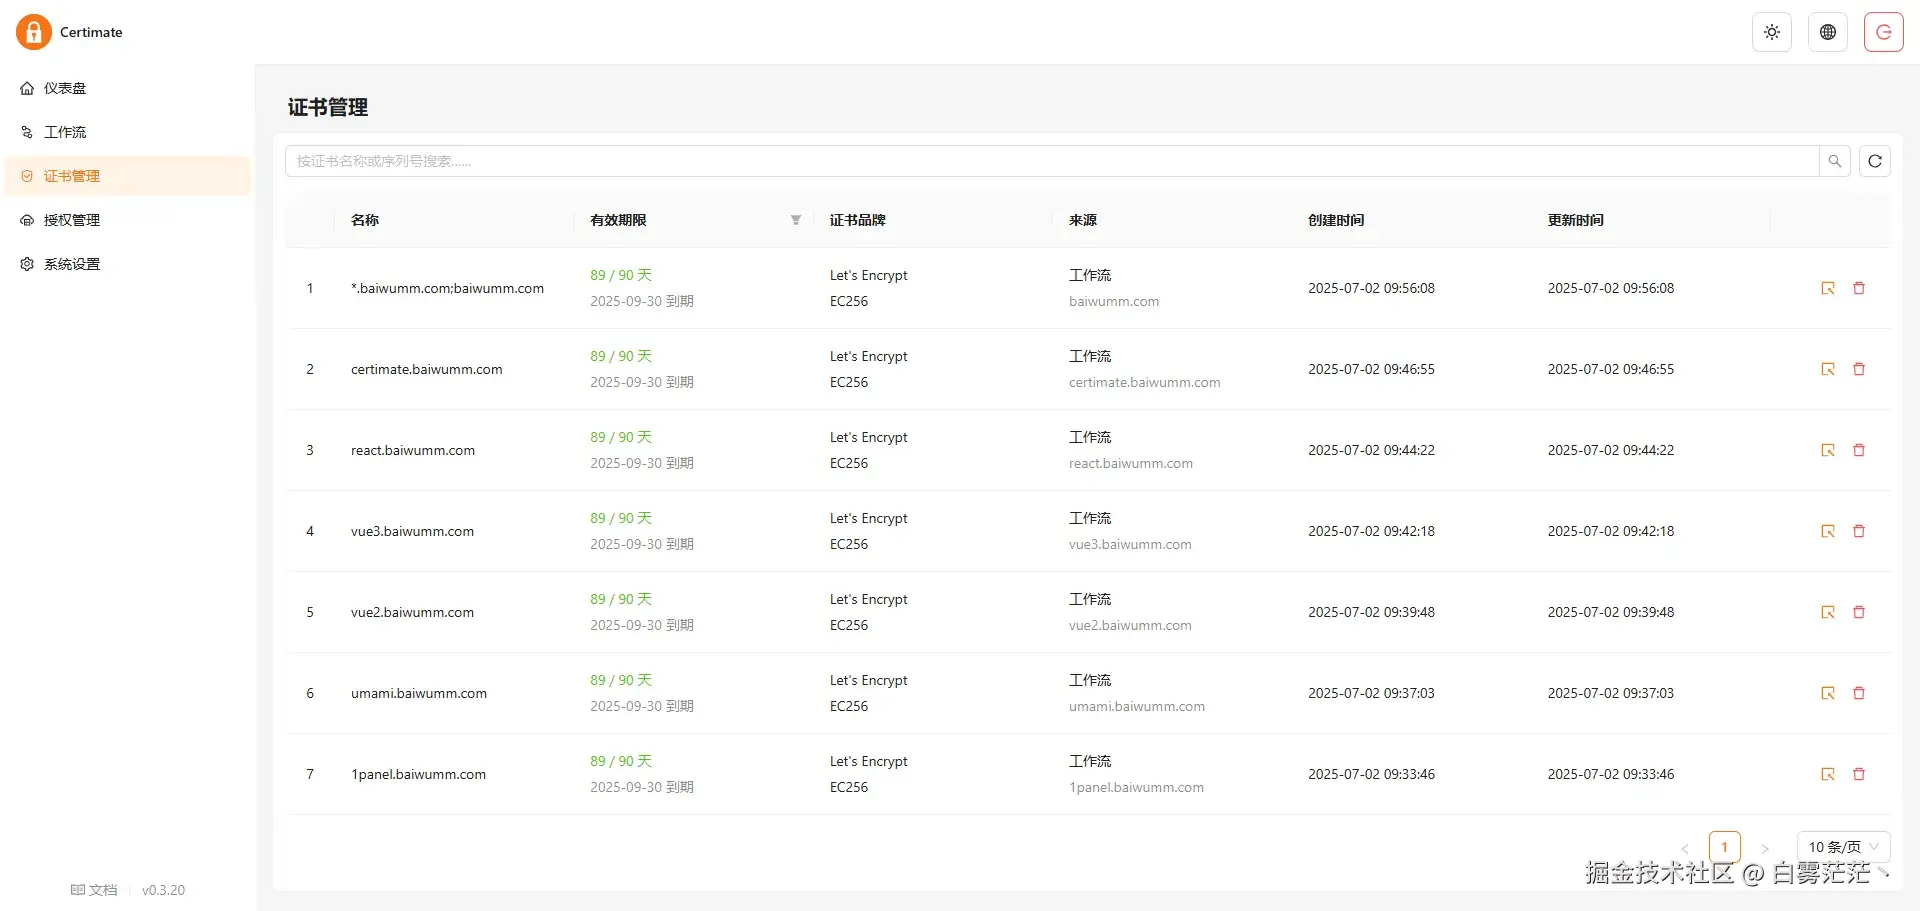The width and height of the screenshot is (1920, 911).
Task: Open the language globe selector
Action: (1828, 32)
